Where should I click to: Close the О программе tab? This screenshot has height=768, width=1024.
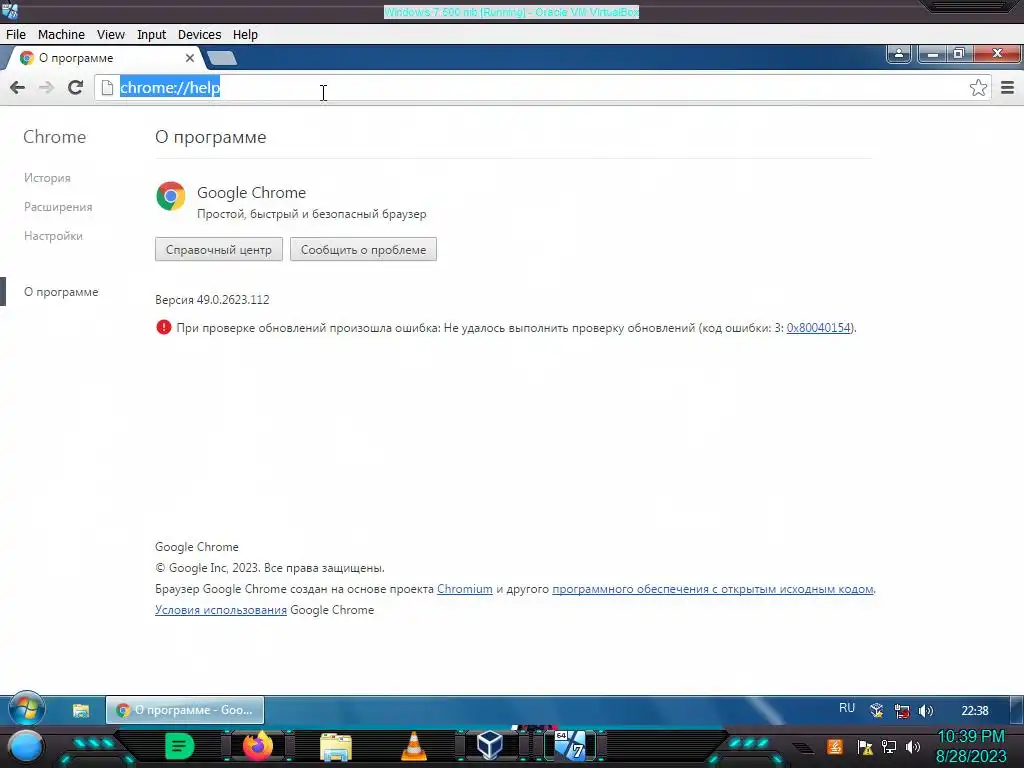coord(189,58)
